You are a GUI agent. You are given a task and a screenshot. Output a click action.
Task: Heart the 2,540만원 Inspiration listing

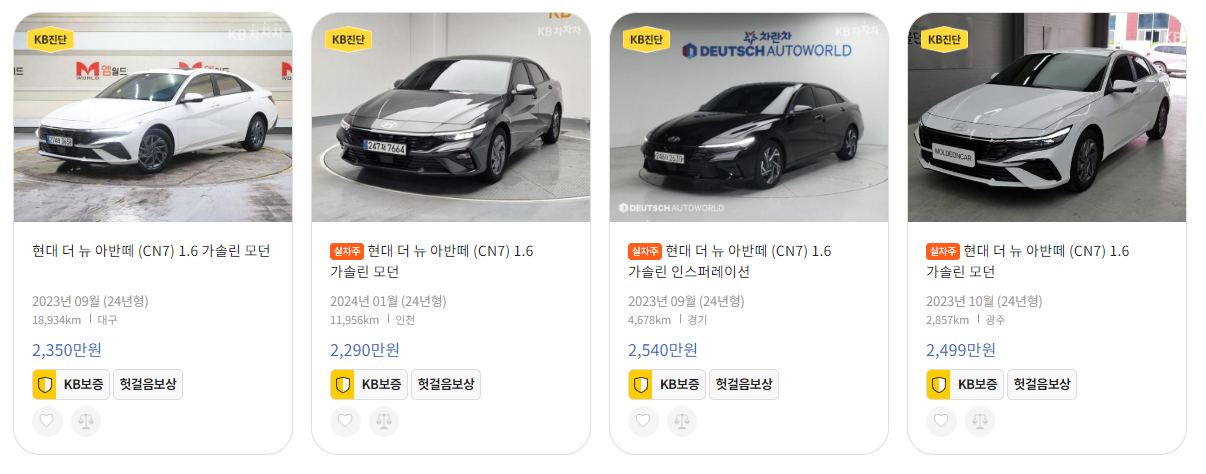coord(643,421)
